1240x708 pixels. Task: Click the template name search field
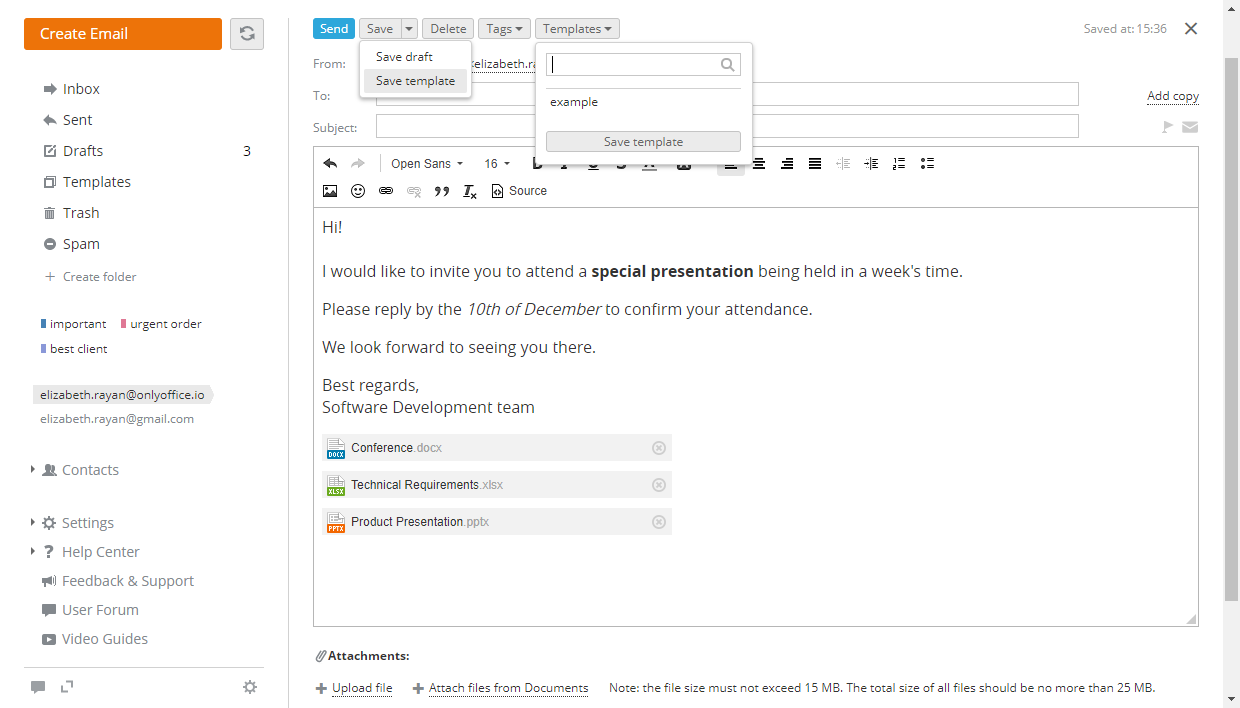(635, 65)
